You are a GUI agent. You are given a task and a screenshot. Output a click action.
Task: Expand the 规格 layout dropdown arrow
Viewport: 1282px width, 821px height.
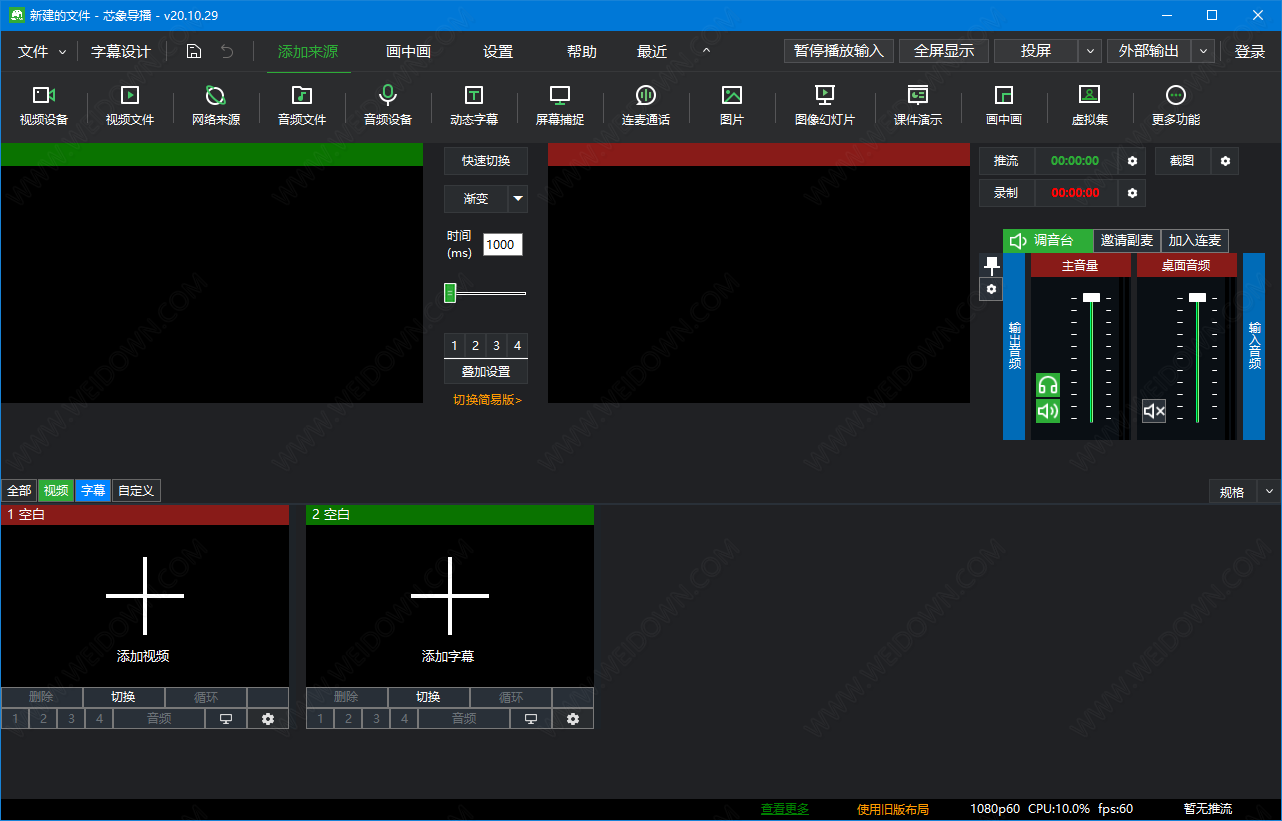tap(1269, 492)
